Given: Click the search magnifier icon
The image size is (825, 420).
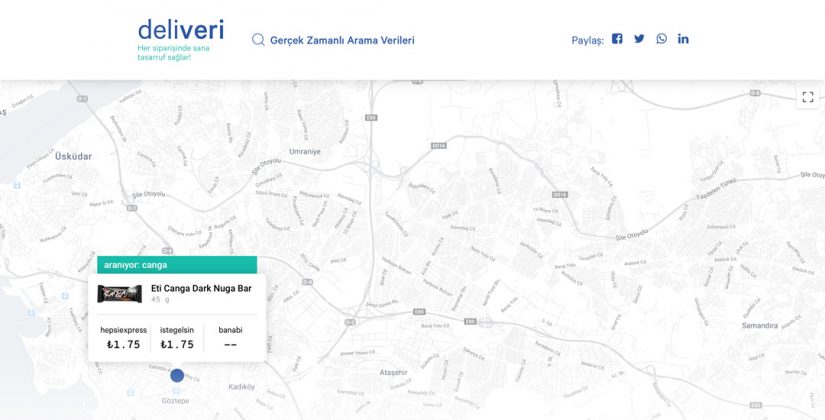Looking at the screenshot, I should [x=258, y=40].
